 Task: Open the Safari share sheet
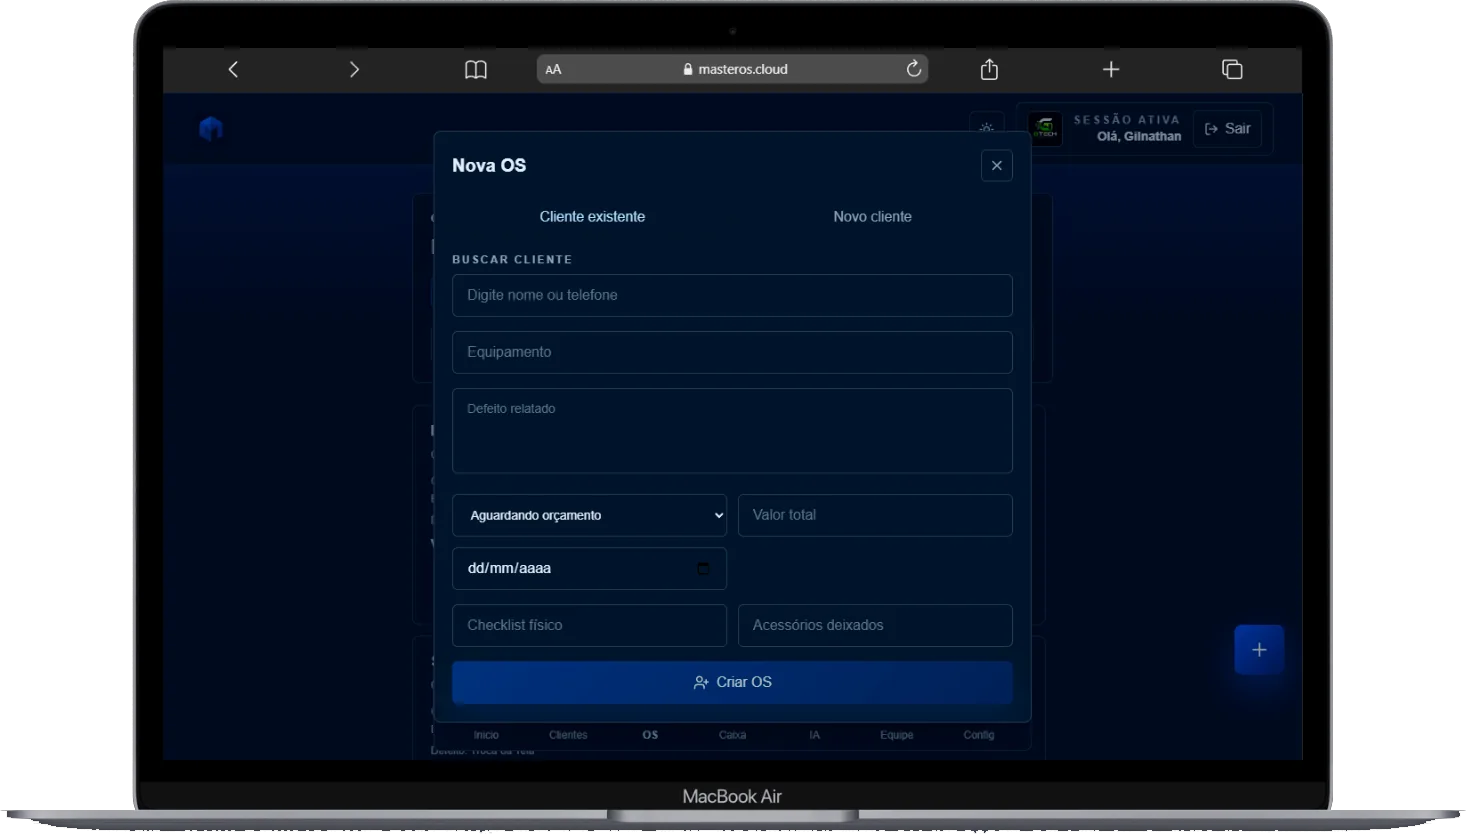[989, 68]
